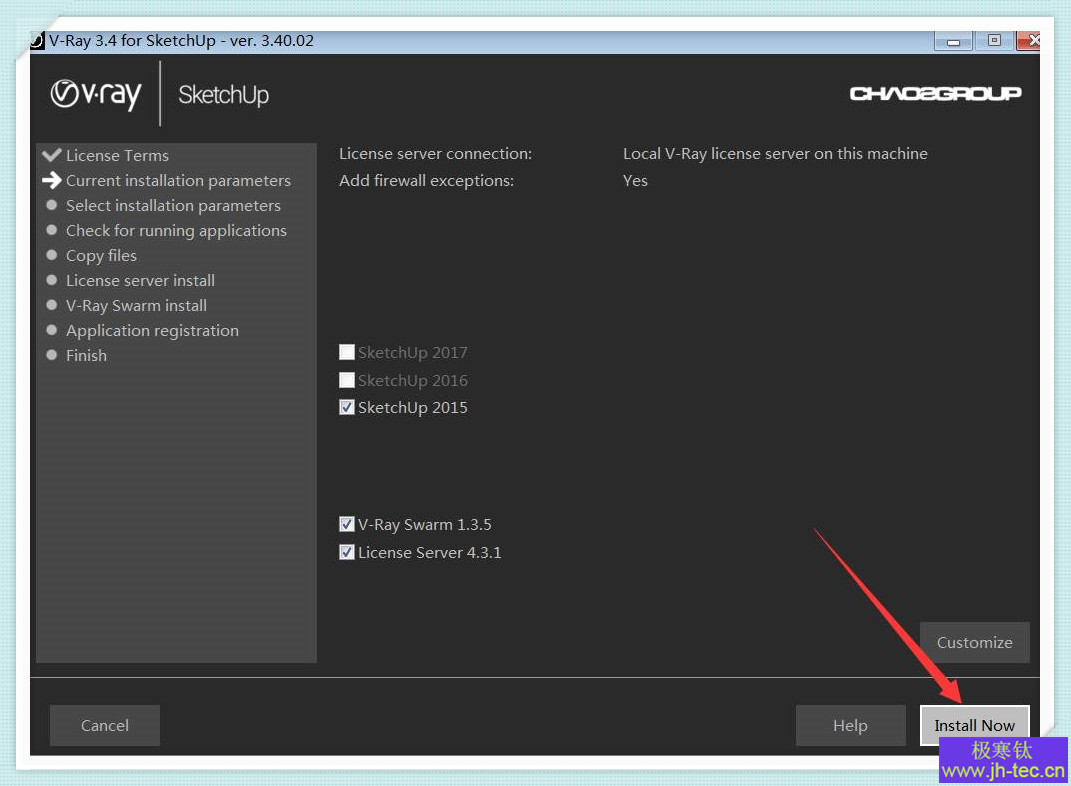Select V-Ray Swarm install step
1071x786 pixels.
click(136, 306)
